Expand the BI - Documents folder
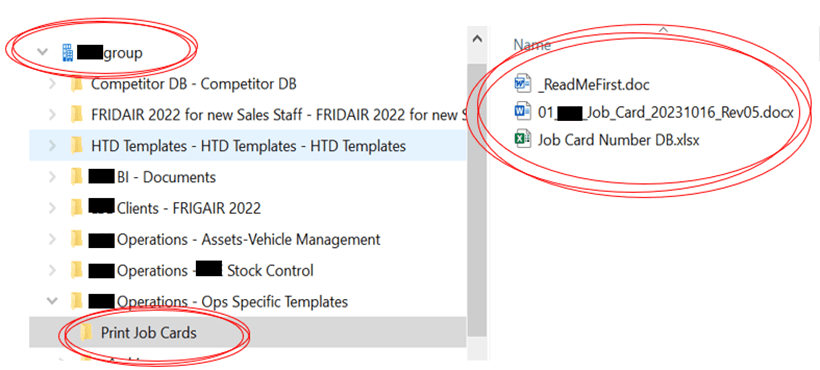820x370 pixels. (52, 177)
